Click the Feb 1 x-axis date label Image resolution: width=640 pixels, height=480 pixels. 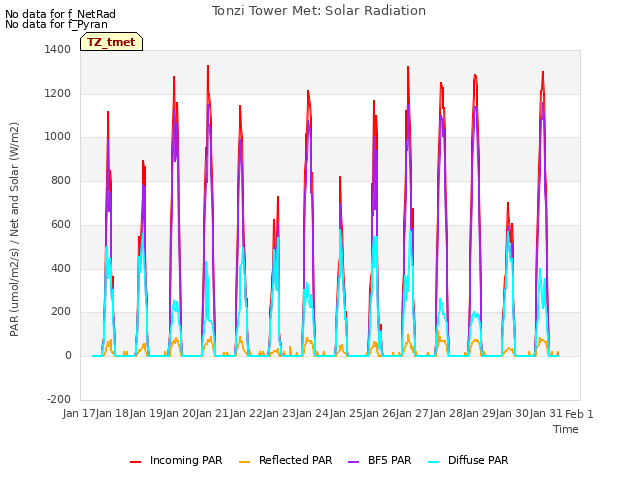pyautogui.click(x=579, y=414)
